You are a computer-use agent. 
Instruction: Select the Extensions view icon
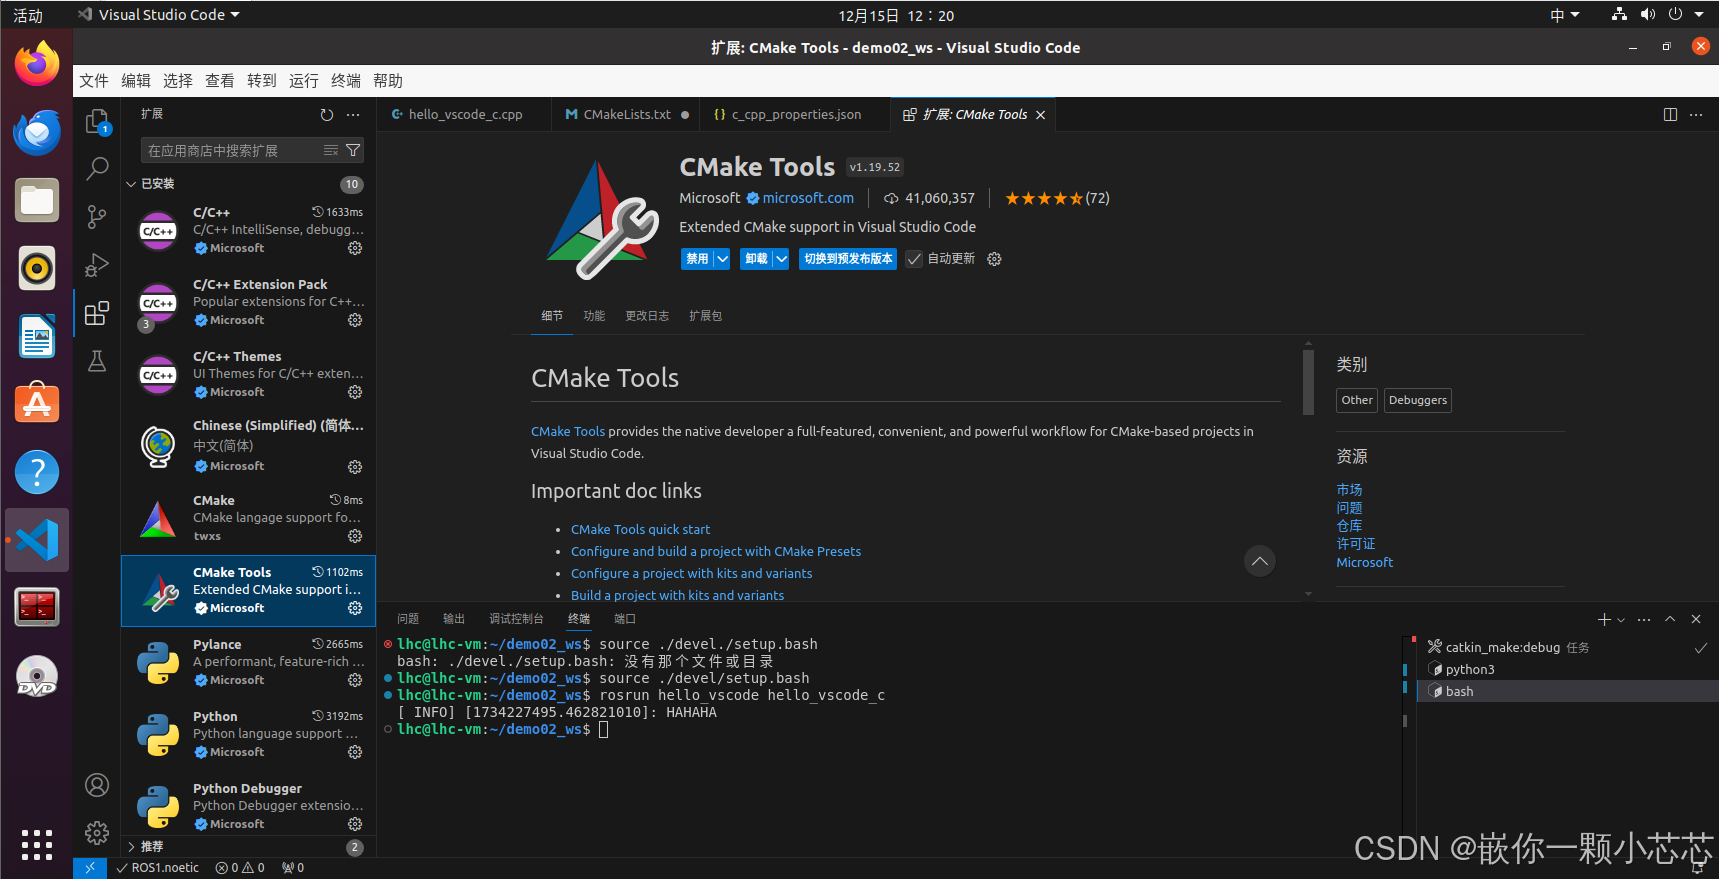[x=97, y=313]
